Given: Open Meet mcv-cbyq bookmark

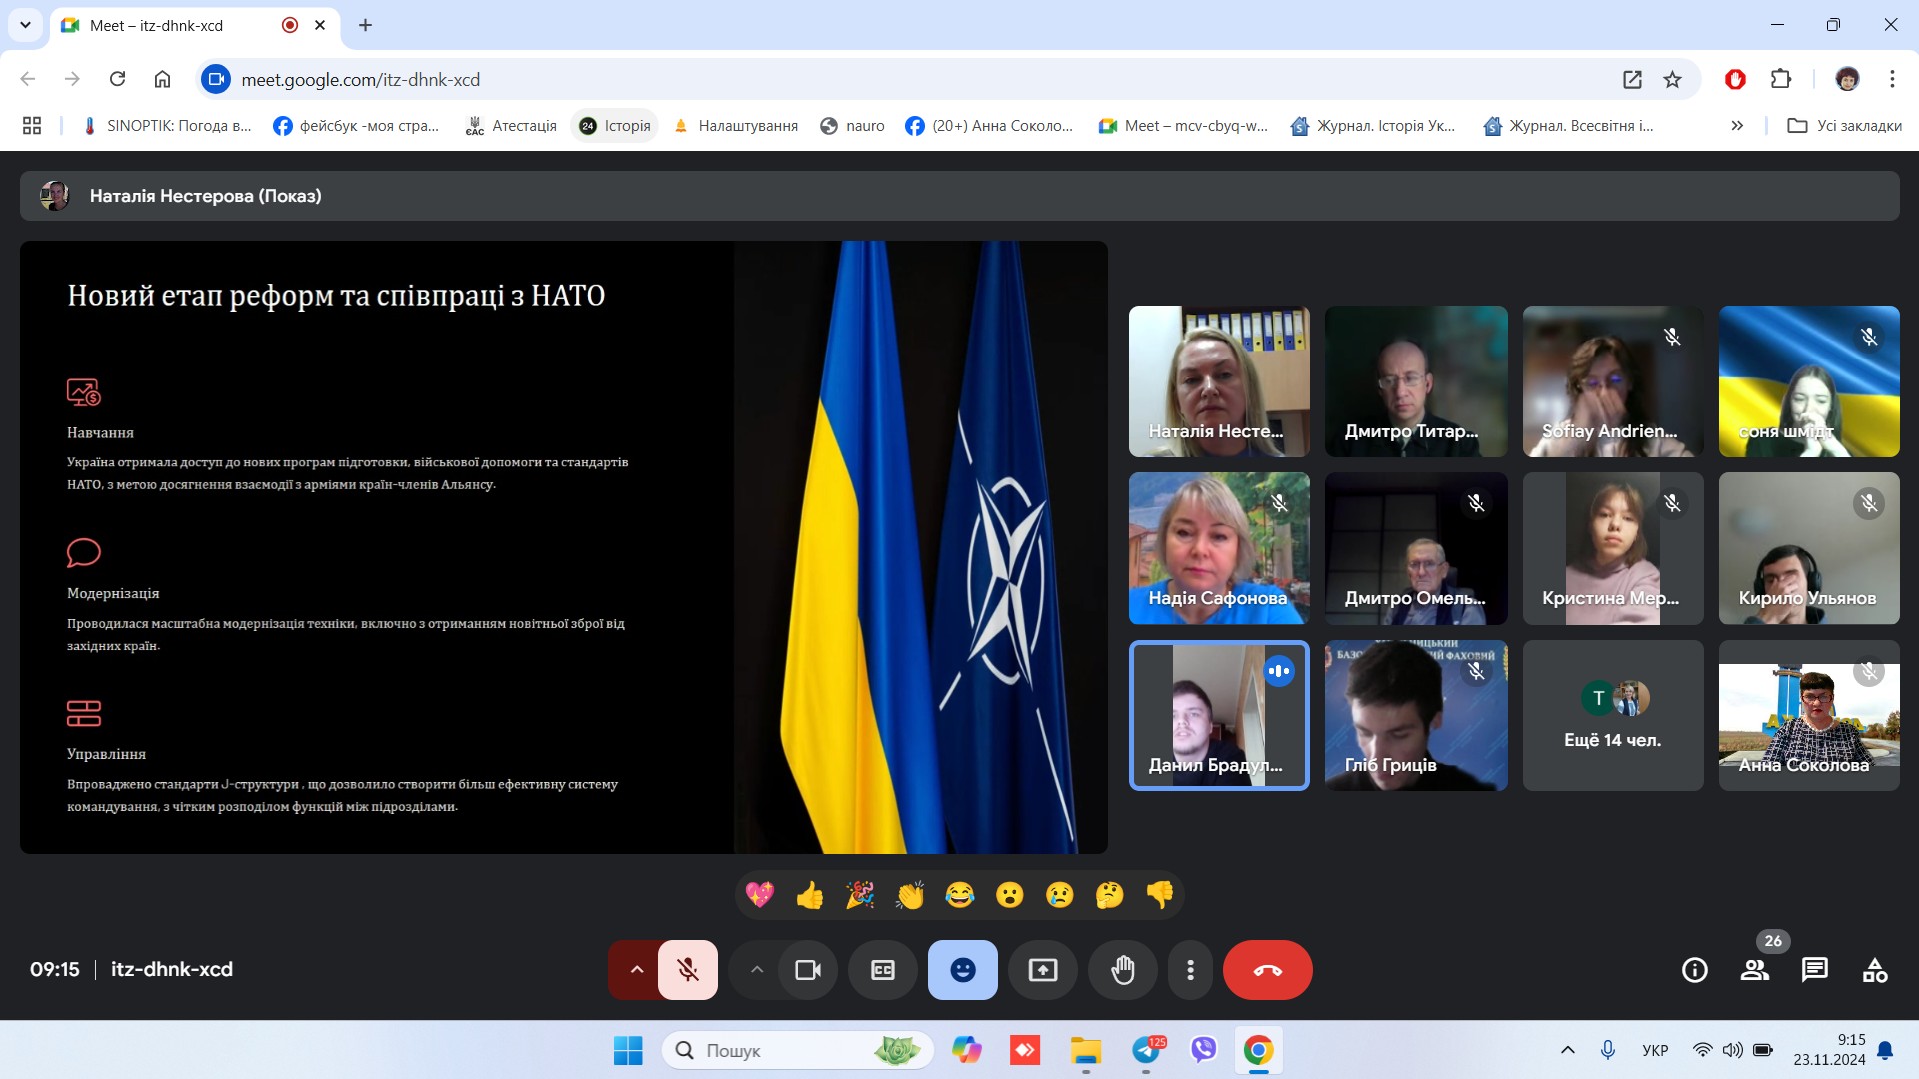Looking at the screenshot, I should click(x=1183, y=125).
